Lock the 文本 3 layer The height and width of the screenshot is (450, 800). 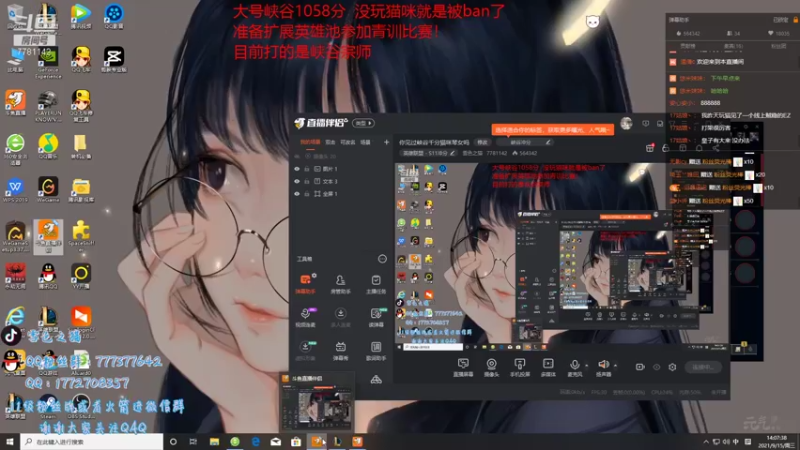point(307,181)
